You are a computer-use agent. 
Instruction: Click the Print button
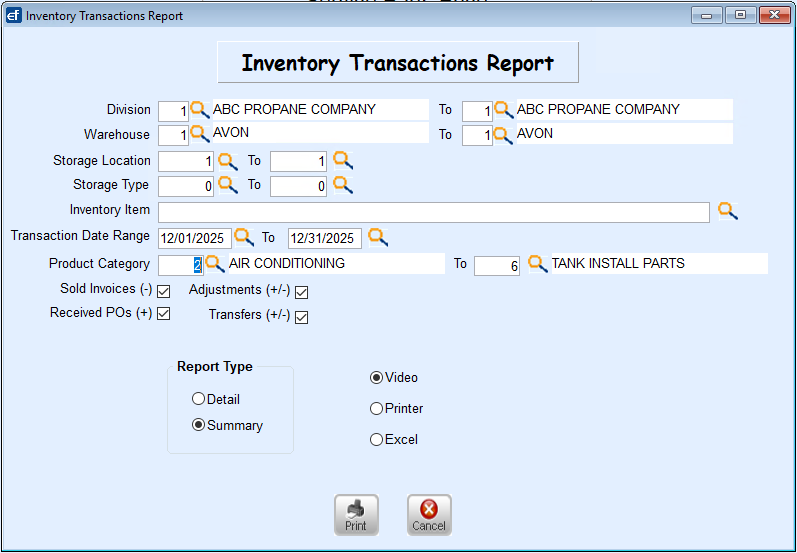pyautogui.click(x=356, y=515)
